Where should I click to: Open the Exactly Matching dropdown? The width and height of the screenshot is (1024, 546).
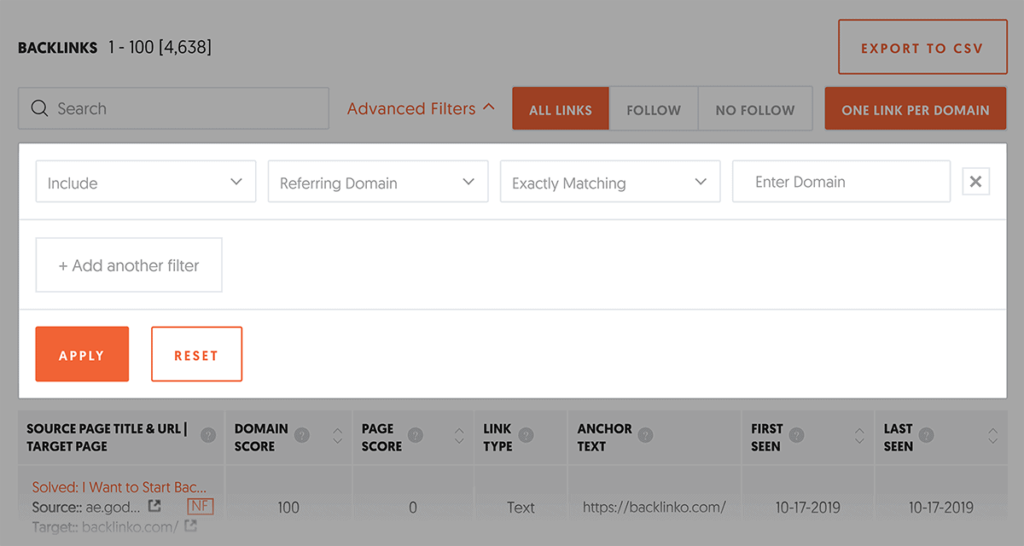tap(609, 183)
